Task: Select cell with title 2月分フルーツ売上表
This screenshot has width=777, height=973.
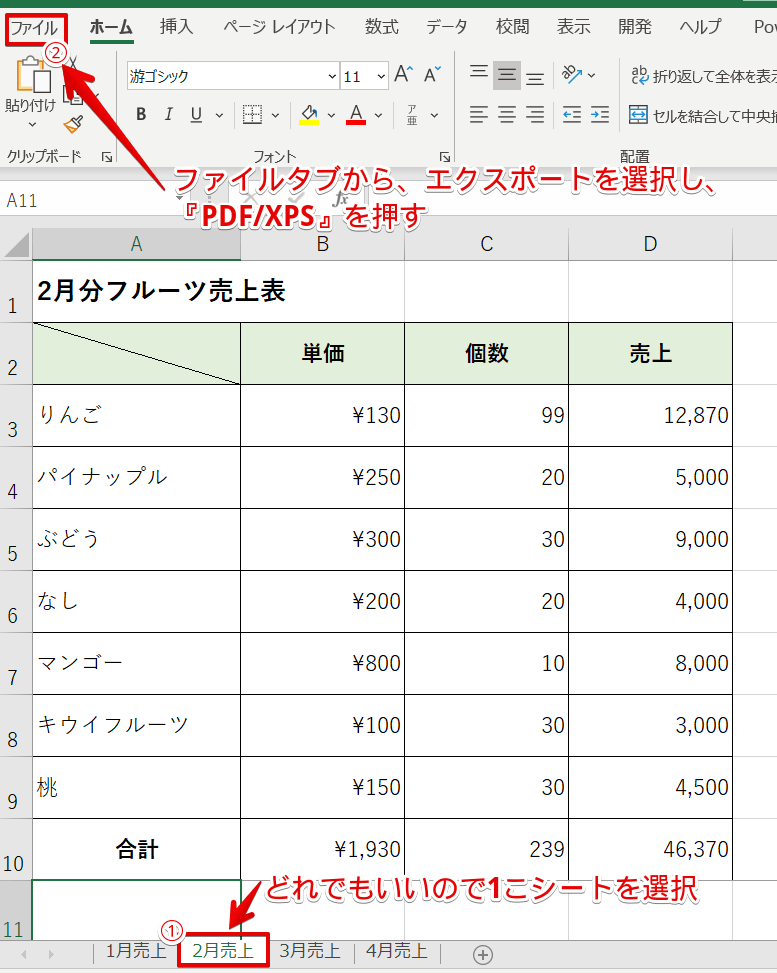Action: coord(137,292)
